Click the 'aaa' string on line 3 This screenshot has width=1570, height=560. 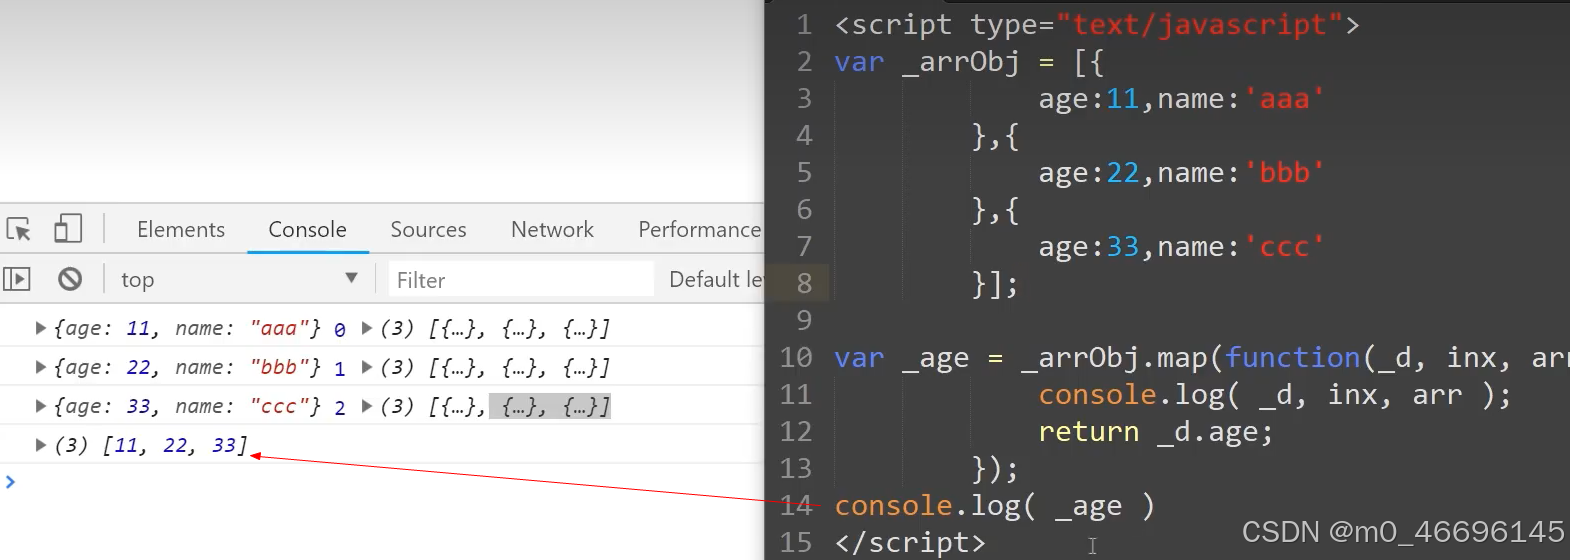(x=1284, y=99)
